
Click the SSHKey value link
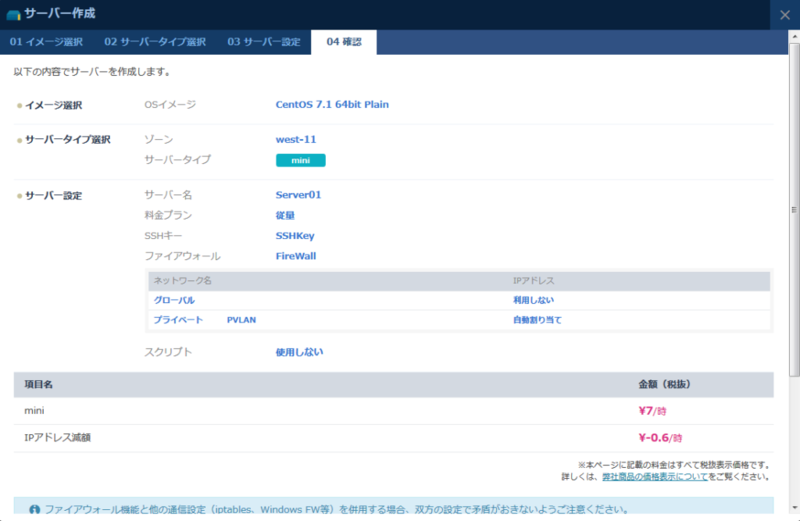click(294, 236)
